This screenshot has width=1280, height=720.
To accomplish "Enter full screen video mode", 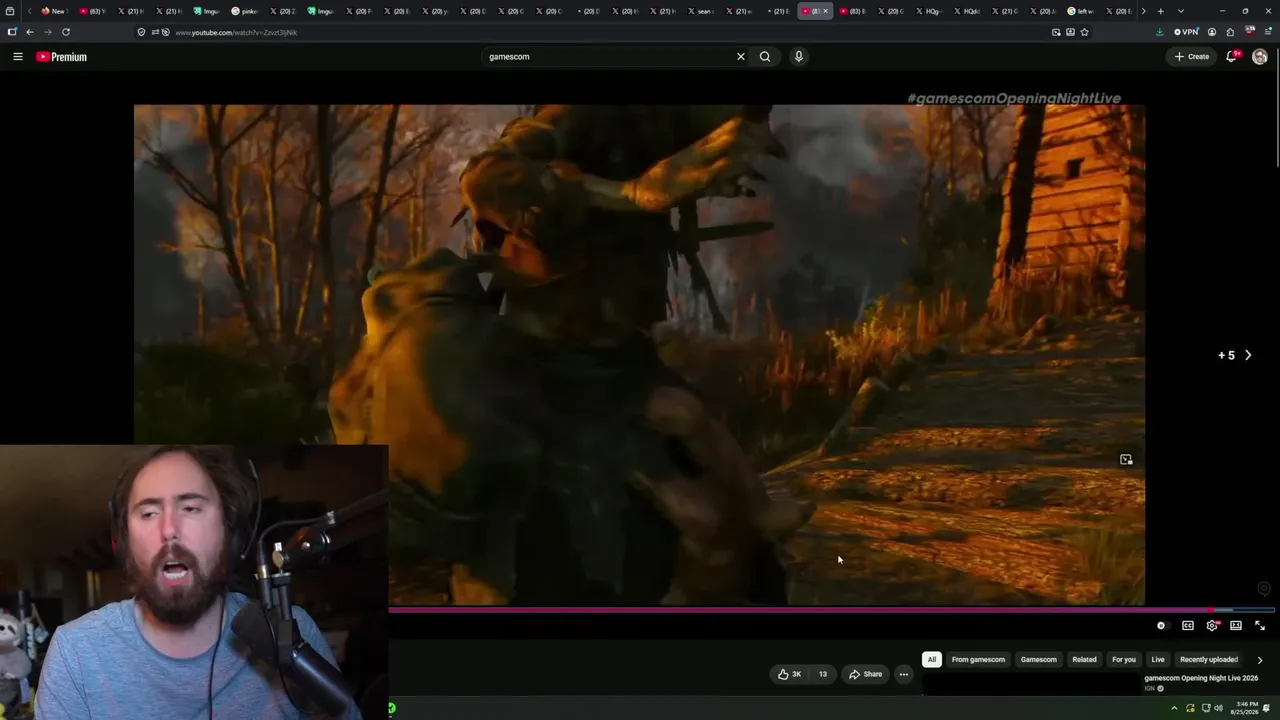I will point(1260,626).
